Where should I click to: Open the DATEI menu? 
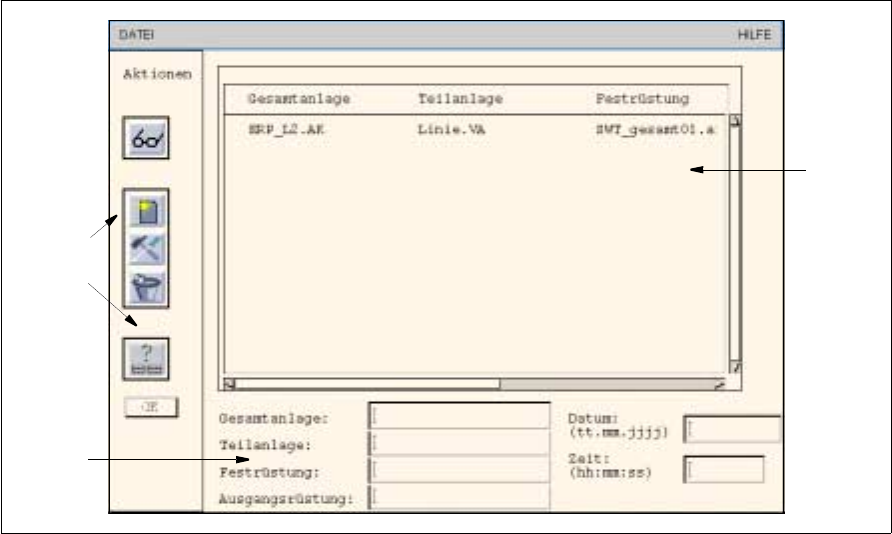(136, 35)
